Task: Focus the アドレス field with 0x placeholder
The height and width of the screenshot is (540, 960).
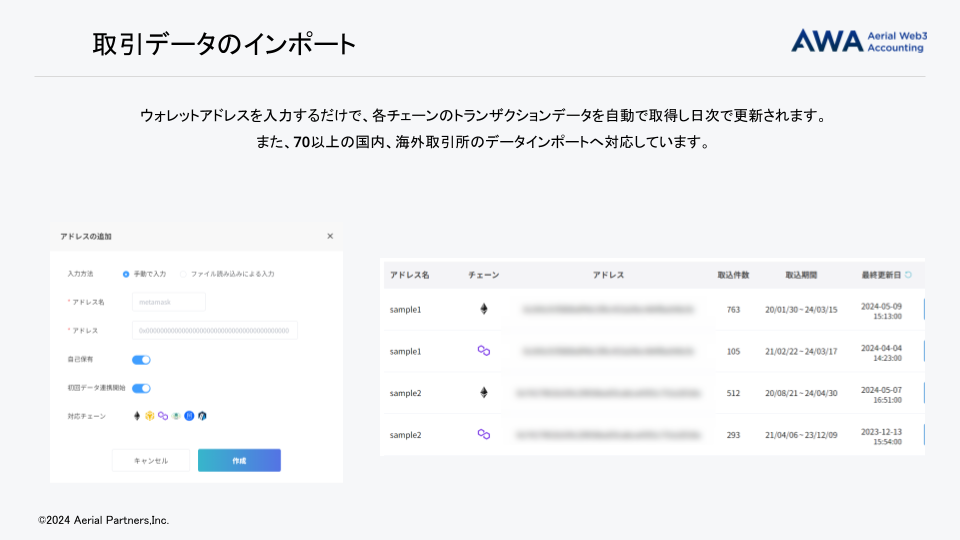Action: coord(214,330)
